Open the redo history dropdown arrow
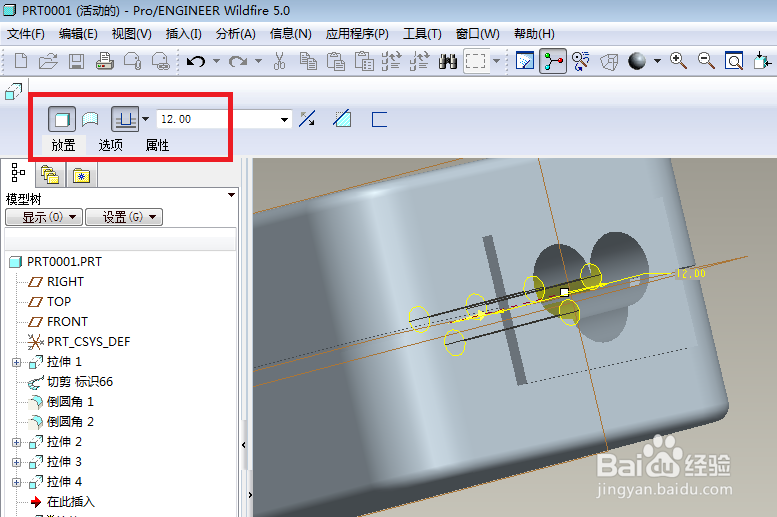The width and height of the screenshot is (777, 517). point(259,61)
